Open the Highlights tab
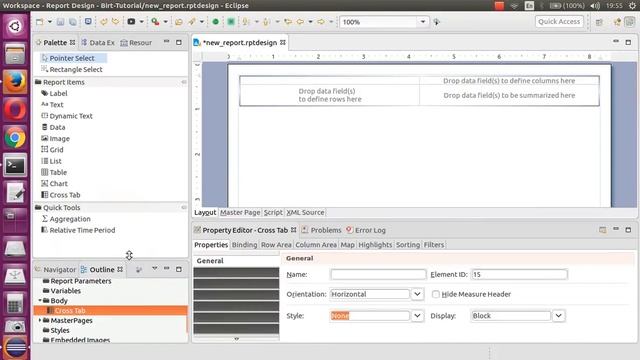640x360 pixels. coord(375,245)
